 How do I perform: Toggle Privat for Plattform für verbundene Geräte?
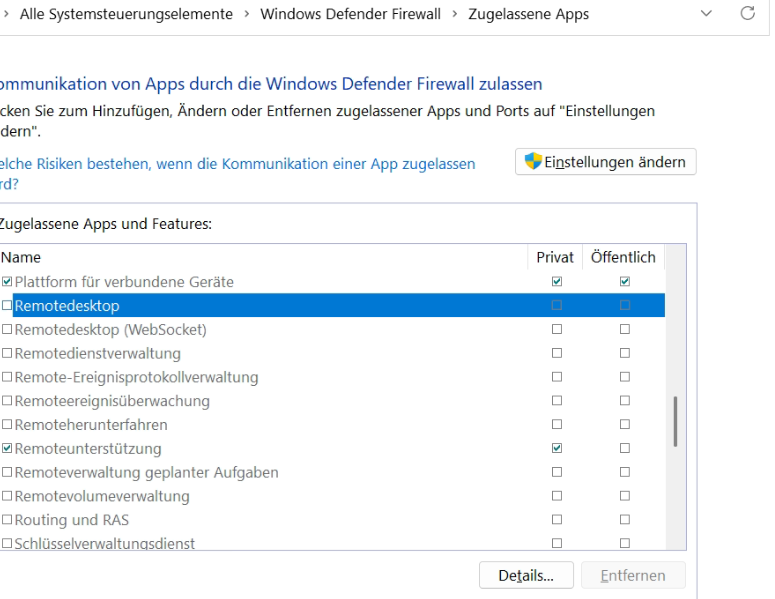point(557,281)
